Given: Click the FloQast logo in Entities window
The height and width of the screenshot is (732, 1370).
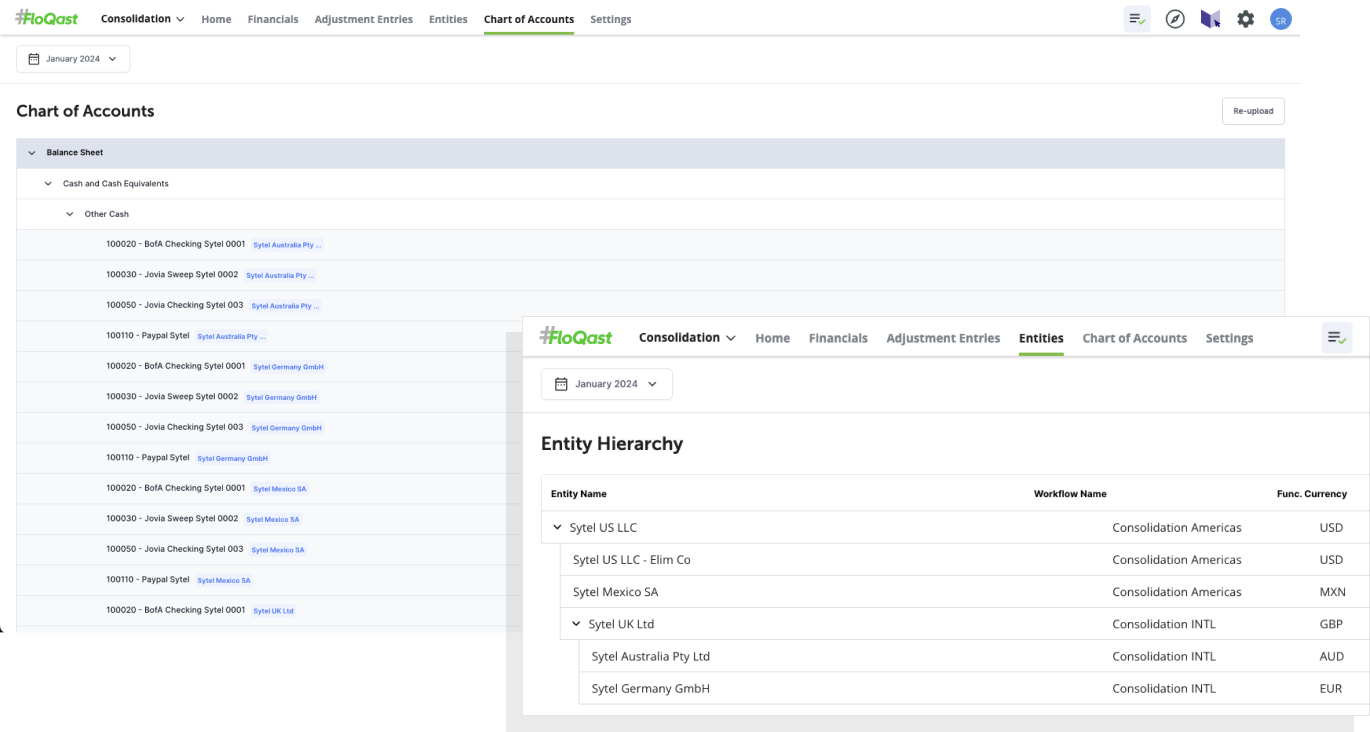Looking at the screenshot, I should pyautogui.click(x=576, y=337).
